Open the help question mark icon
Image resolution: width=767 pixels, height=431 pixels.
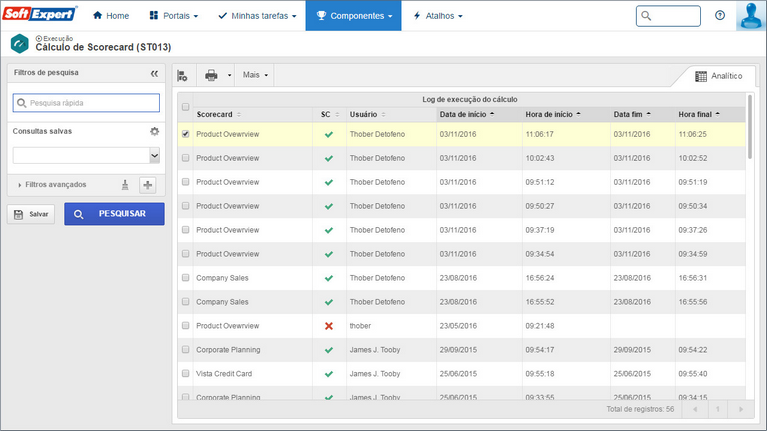720,16
